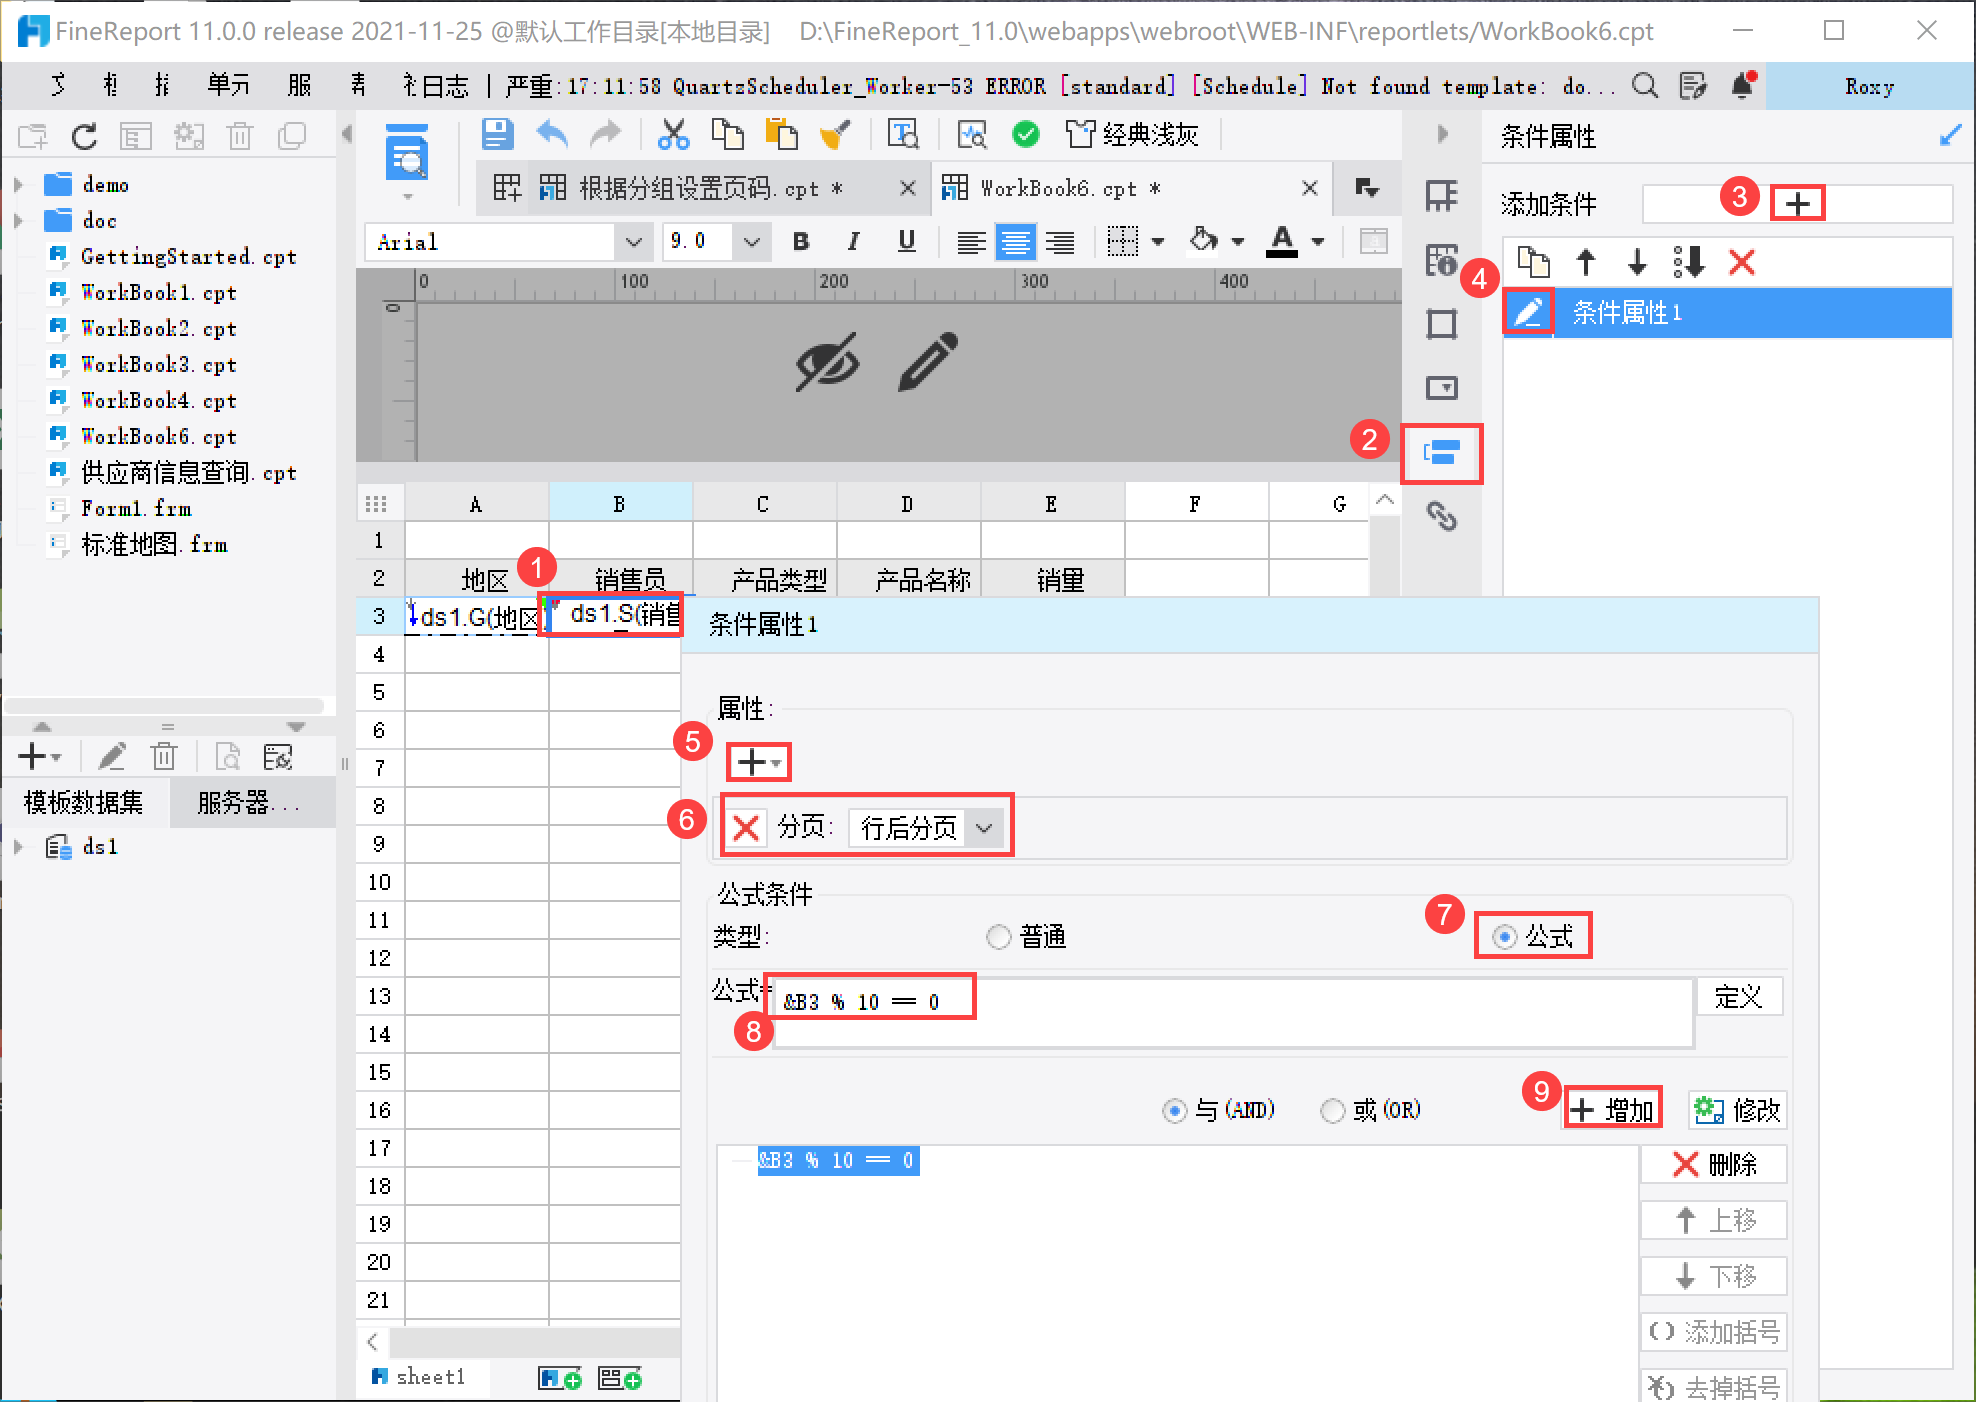The height and width of the screenshot is (1402, 1976).
Task: Switch to the 服务器 dataset tab
Action: coord(249,802)
